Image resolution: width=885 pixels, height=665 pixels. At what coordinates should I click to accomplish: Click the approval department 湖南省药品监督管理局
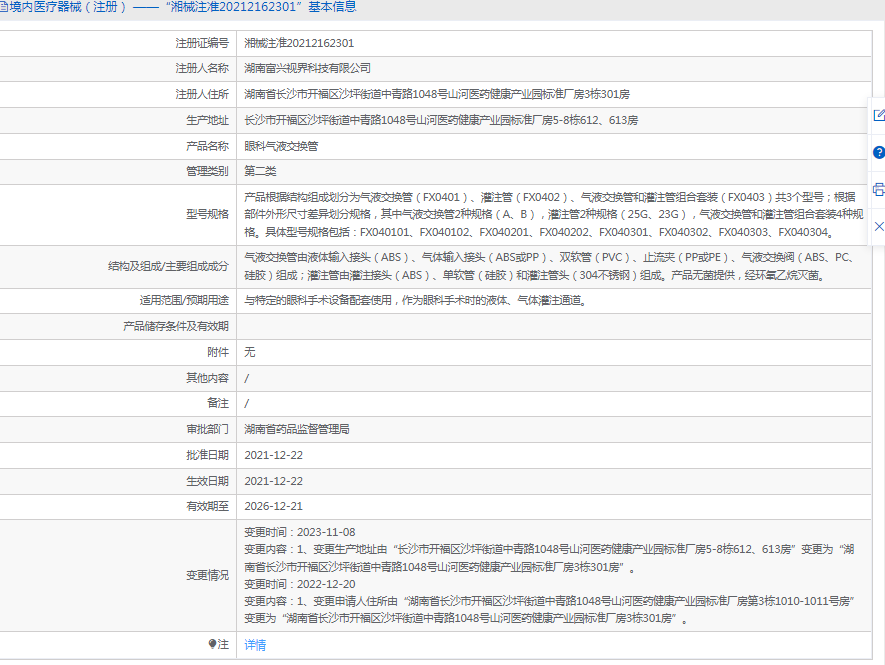pos(297,429)
